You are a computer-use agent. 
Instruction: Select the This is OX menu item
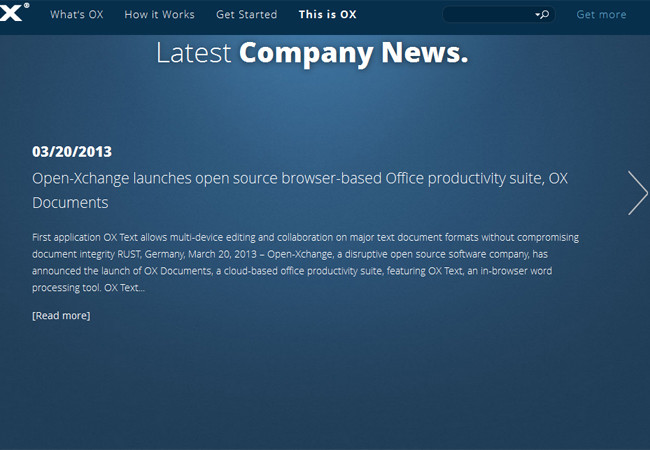327,15
